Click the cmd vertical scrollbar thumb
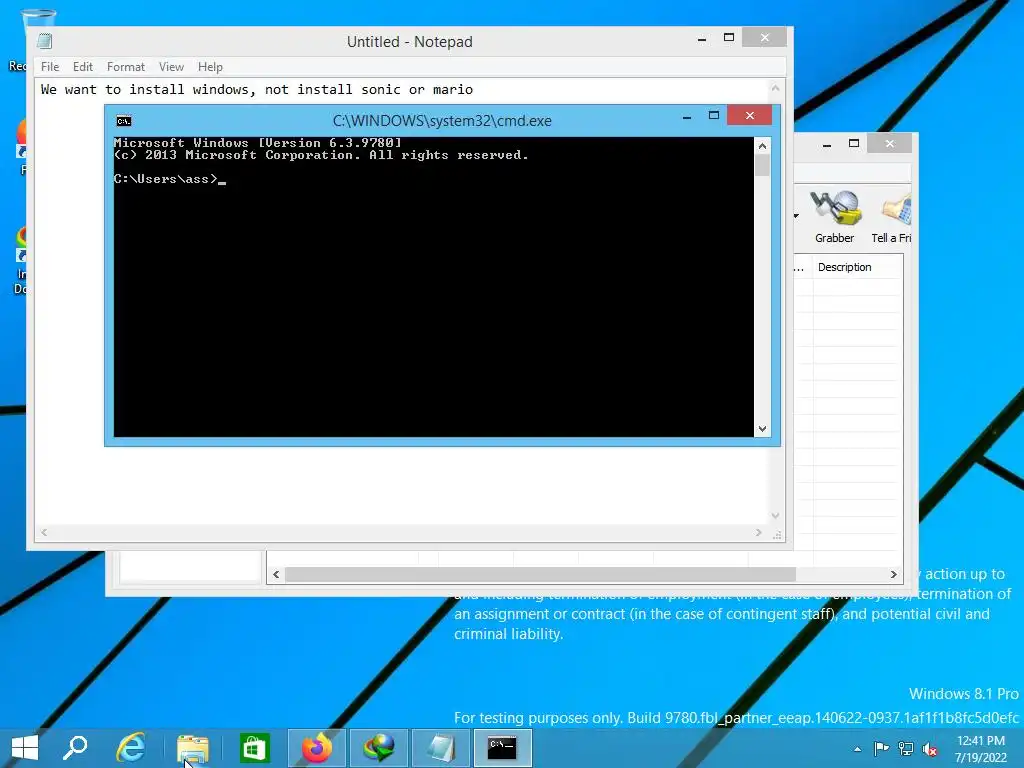 coord(762,165)
